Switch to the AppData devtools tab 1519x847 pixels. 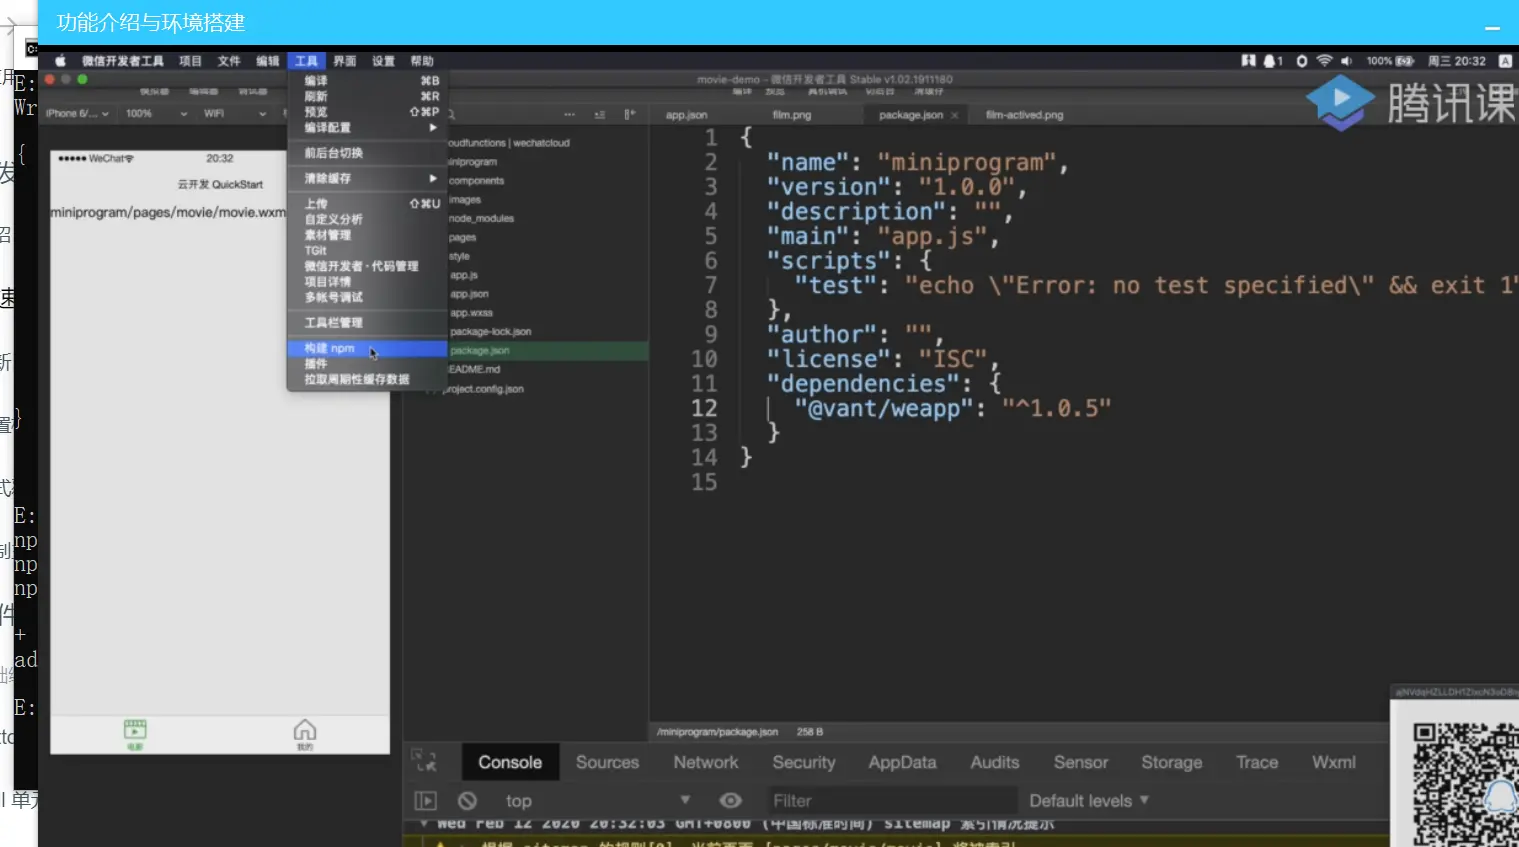click(x=902, y=762)
